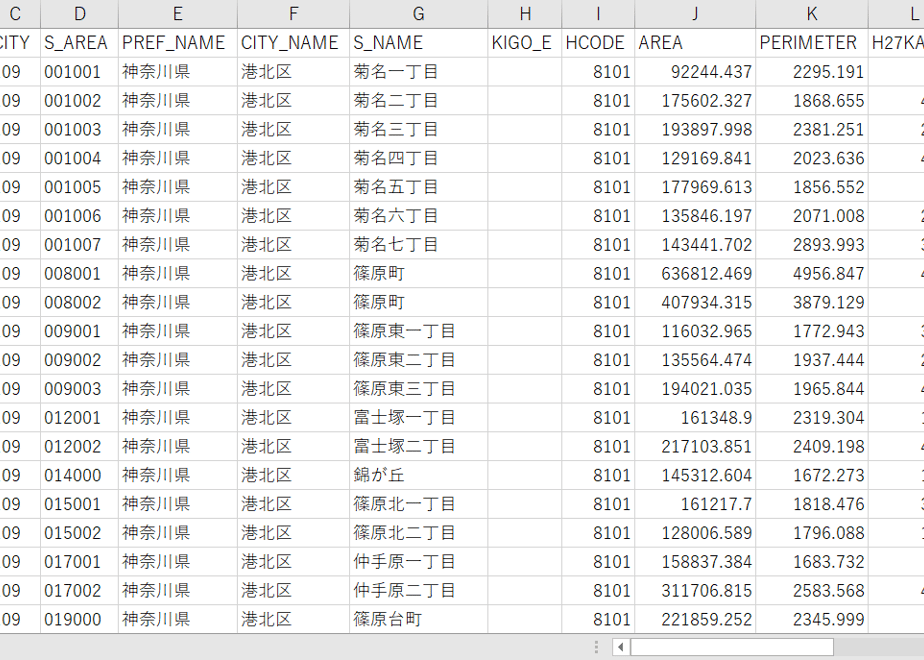Click PERIMETER value 4956.847

[x=812, y=274]
